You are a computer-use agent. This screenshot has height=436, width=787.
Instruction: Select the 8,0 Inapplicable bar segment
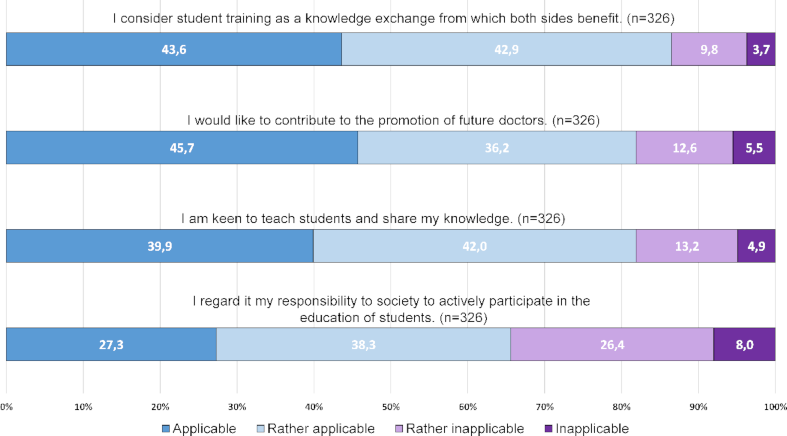coord(744,343)
